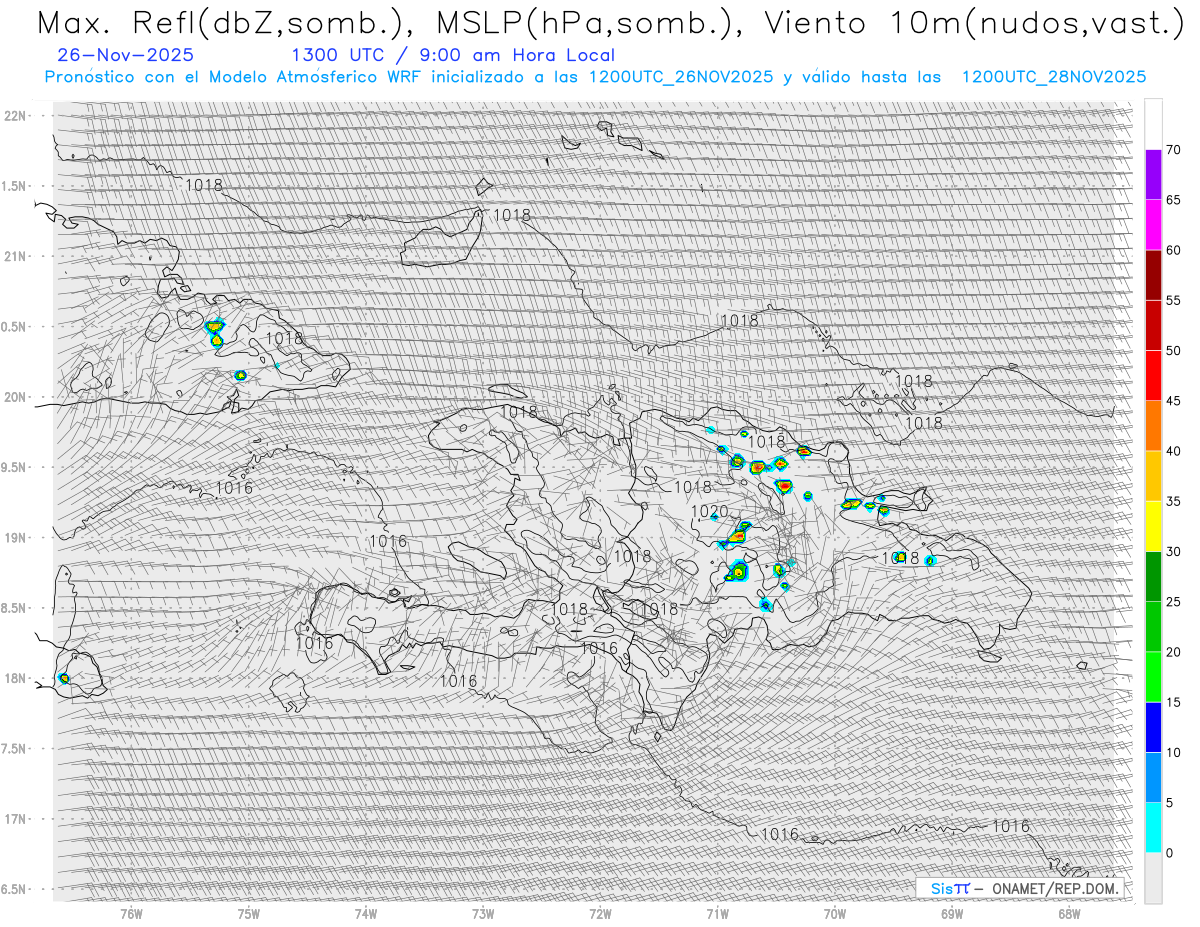This screenshot has width=1200, height=927.
Task: Click '1300 UTC / 9:00 am Hora Local'
Action: (x=453, y=55)
